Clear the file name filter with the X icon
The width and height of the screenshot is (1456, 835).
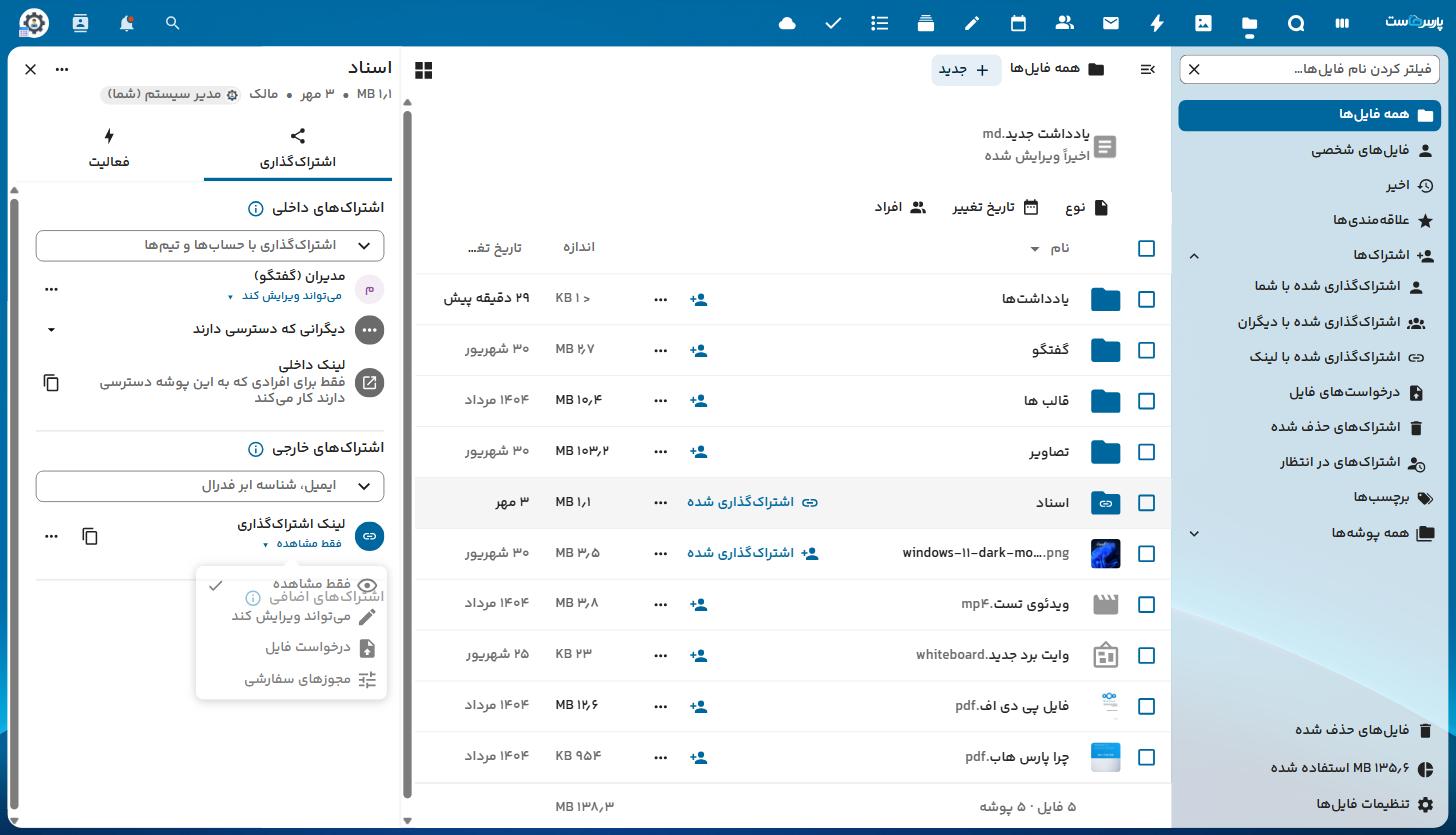click(x=1194, y=69)
